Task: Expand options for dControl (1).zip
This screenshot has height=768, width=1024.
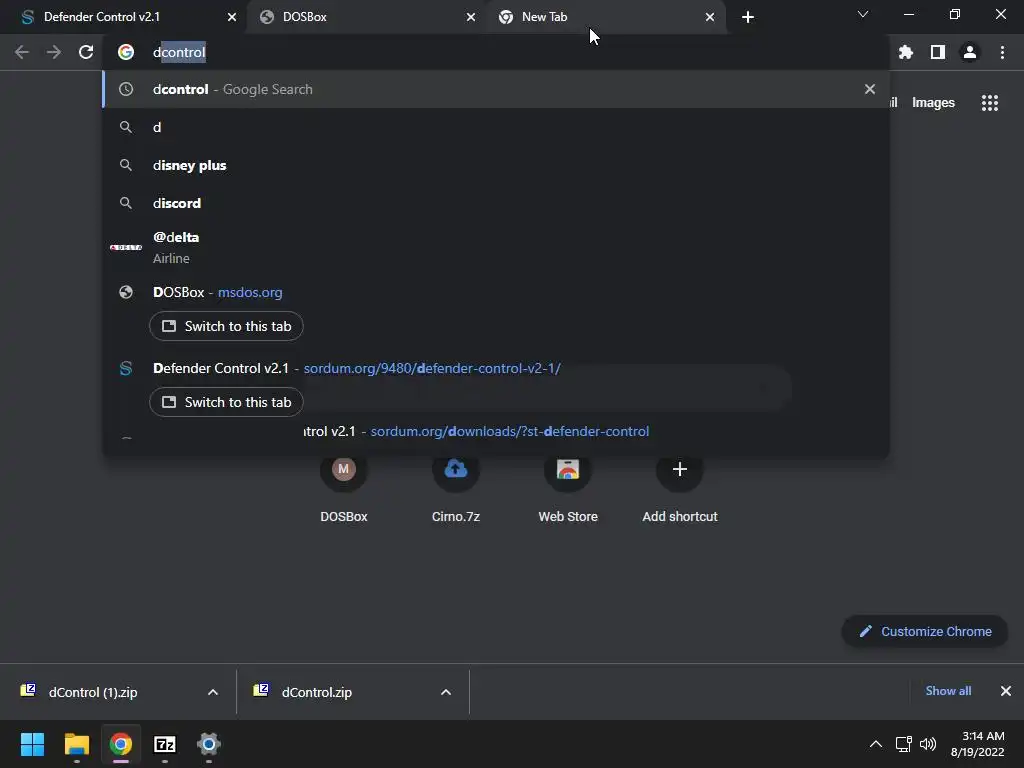Action: pyautogui.click(x=213, y=692)
